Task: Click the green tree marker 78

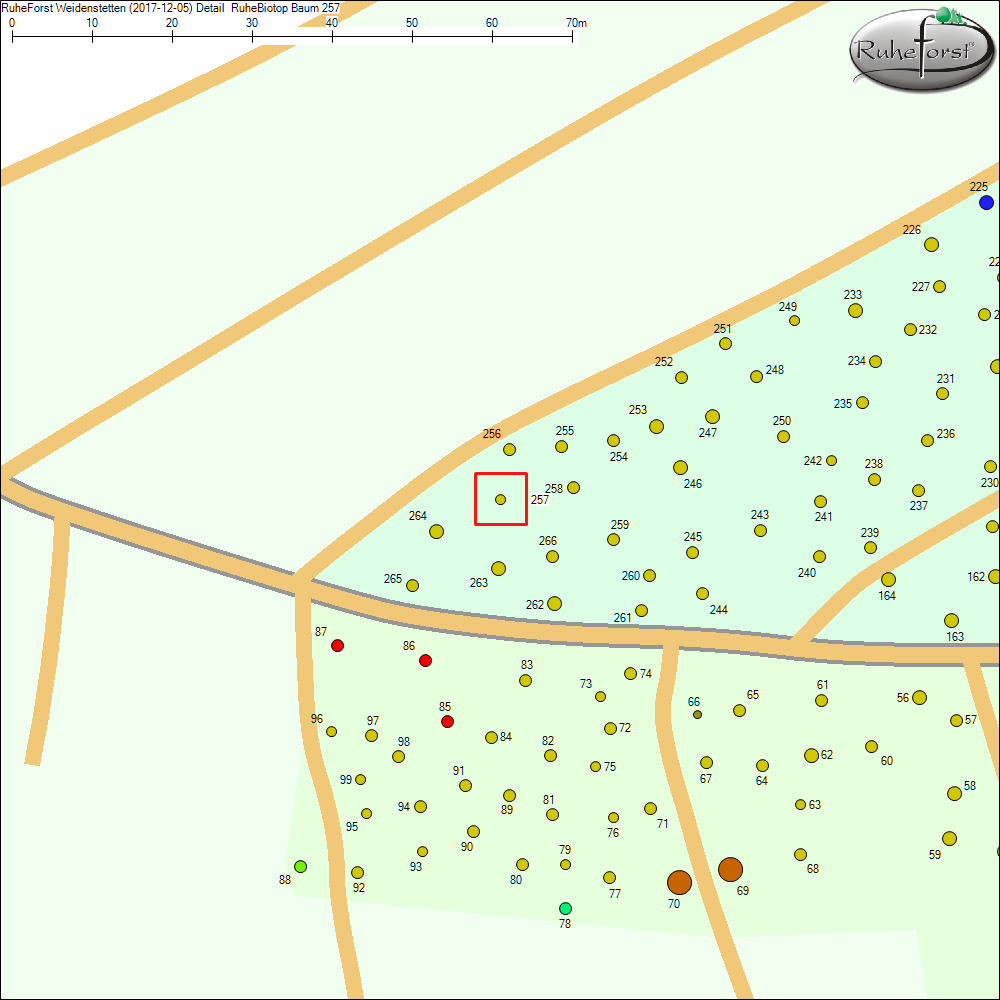Action: tap(565, 908)
